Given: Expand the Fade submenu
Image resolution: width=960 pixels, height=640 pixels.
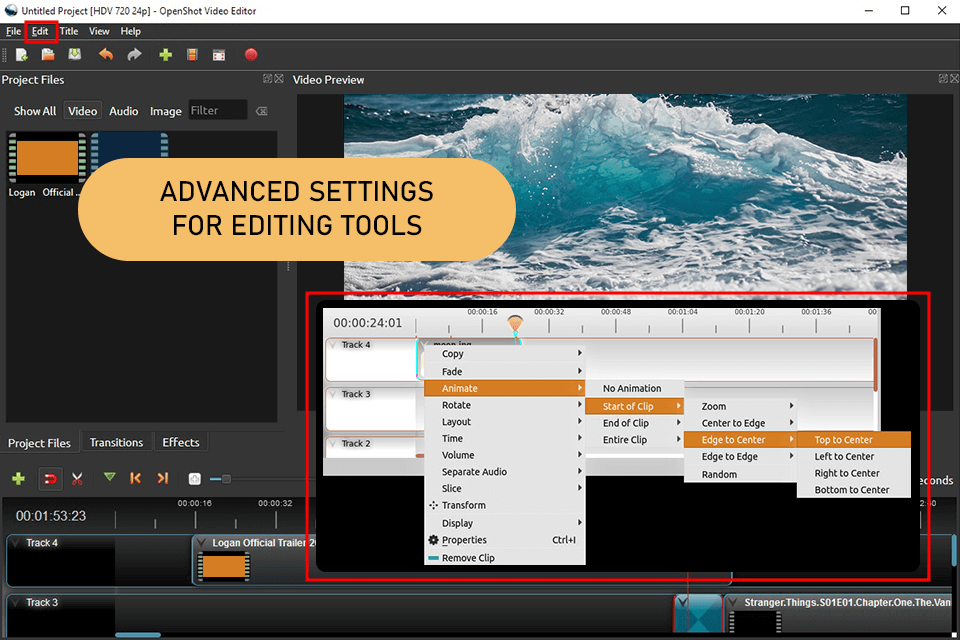Looking at the screenshot, I should [x=504, y=371].
